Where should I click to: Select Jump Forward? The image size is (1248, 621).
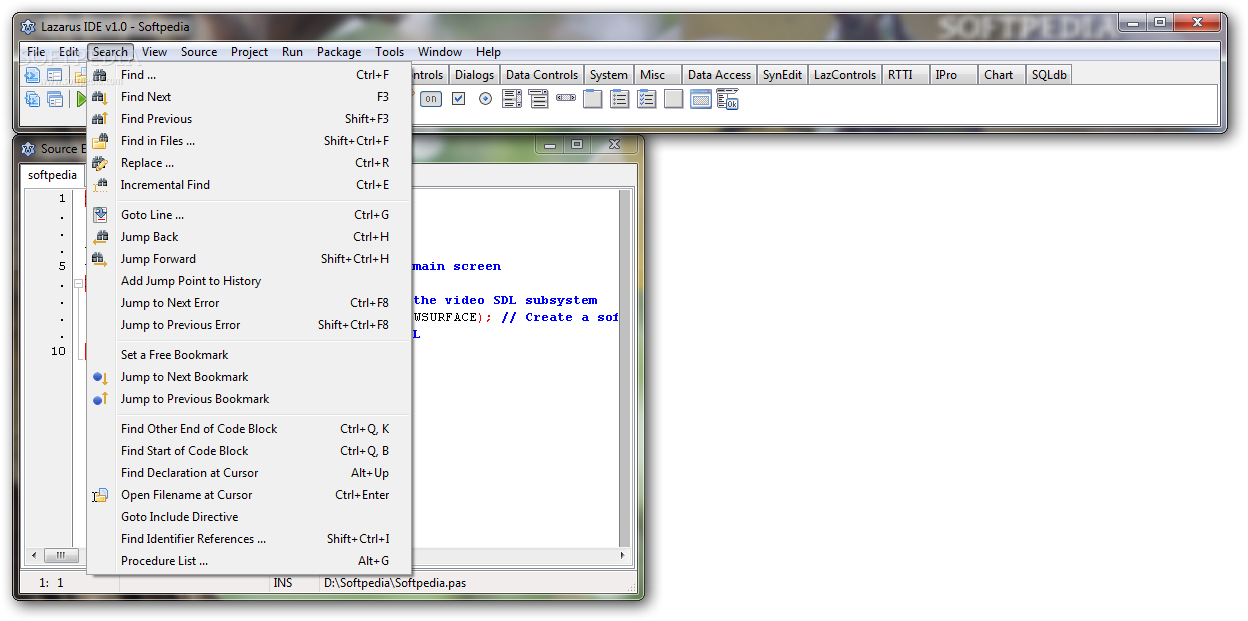[x=249, y=259]
